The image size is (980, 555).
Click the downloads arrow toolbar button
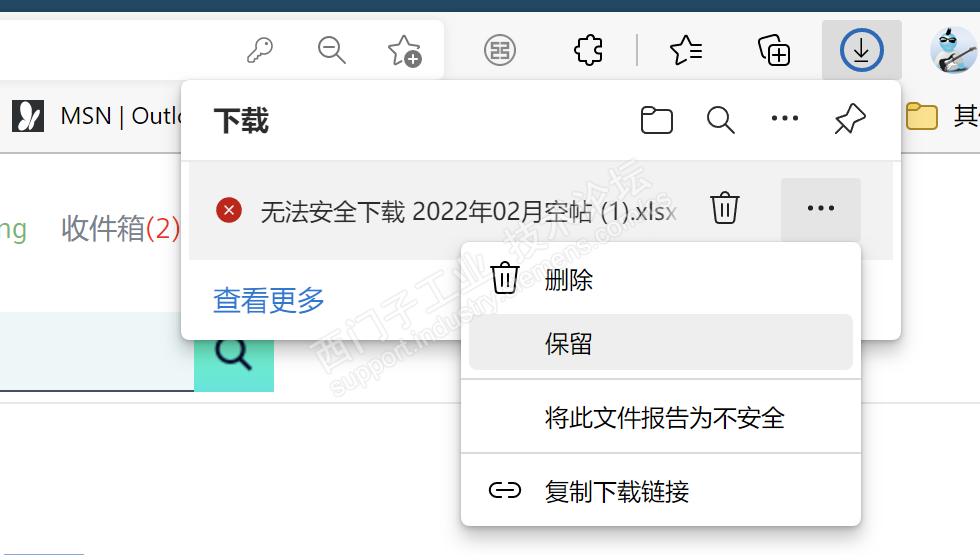click(x=861, y=50)
